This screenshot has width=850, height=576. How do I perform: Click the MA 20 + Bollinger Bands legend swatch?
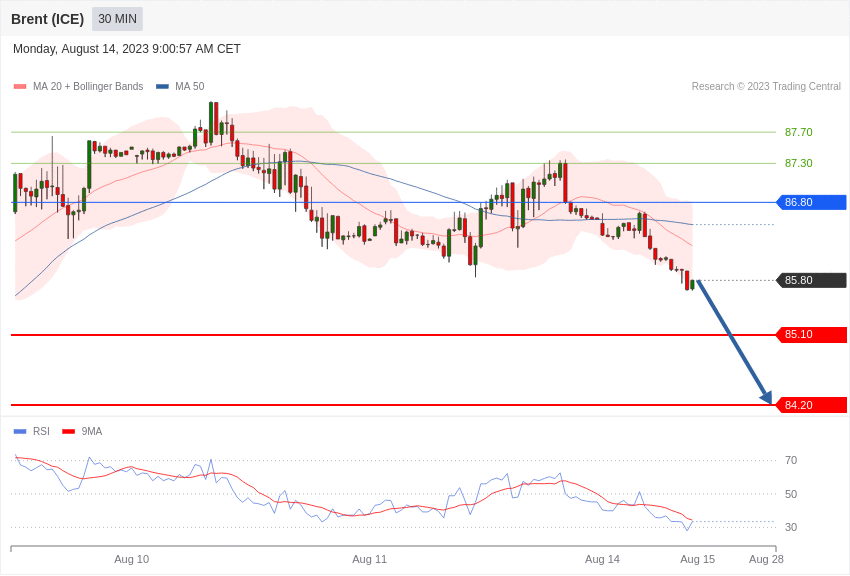[20, 87]
